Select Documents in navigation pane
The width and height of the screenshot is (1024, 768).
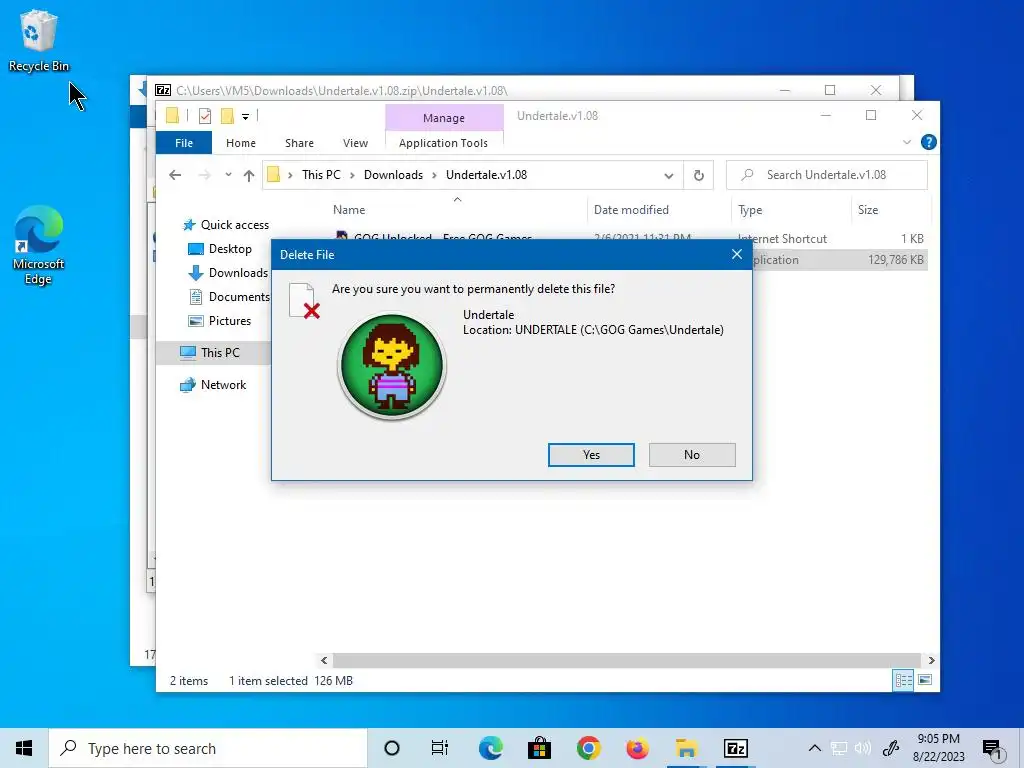click(x=229, y=297)
